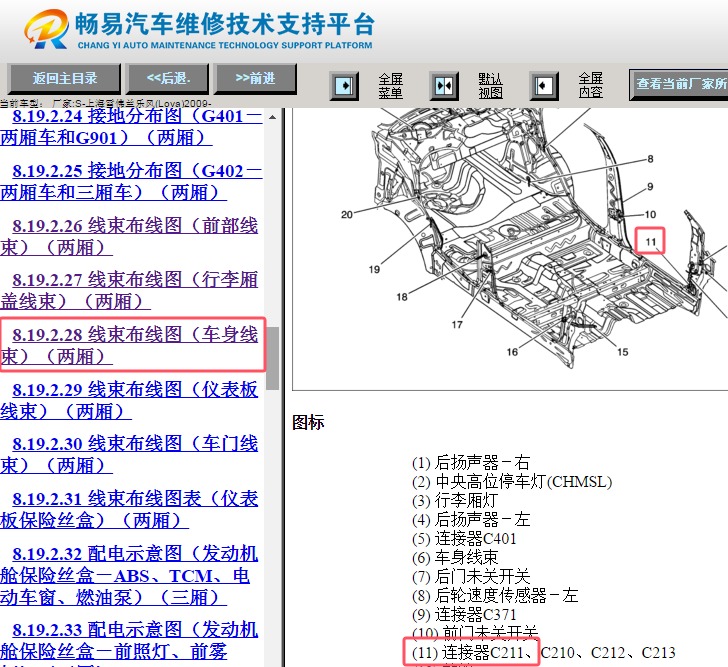This screenshot has height=667, width=728.
Task: Open 8.19.2.31 仪表板保险丝盒 table link
Action: pyautogui.click(x=129, y=509)
